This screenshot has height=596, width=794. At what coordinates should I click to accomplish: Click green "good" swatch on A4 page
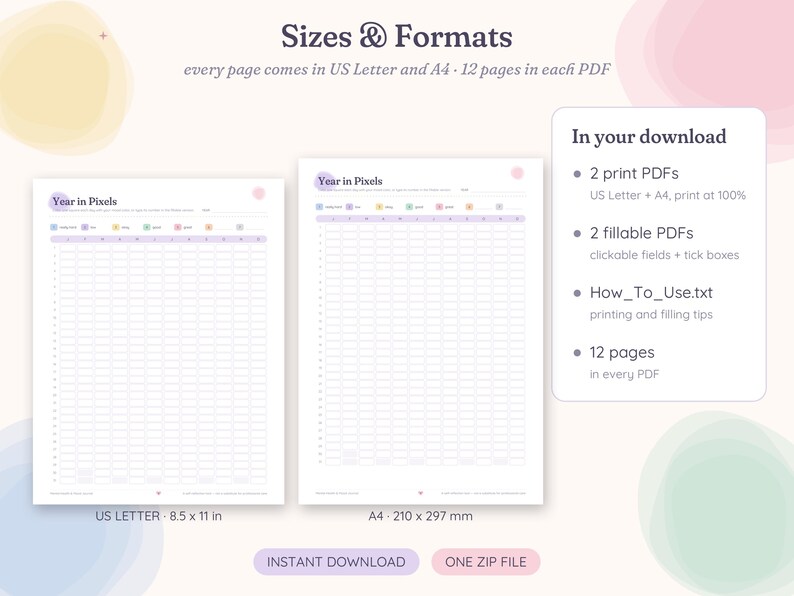coord(409,207)
